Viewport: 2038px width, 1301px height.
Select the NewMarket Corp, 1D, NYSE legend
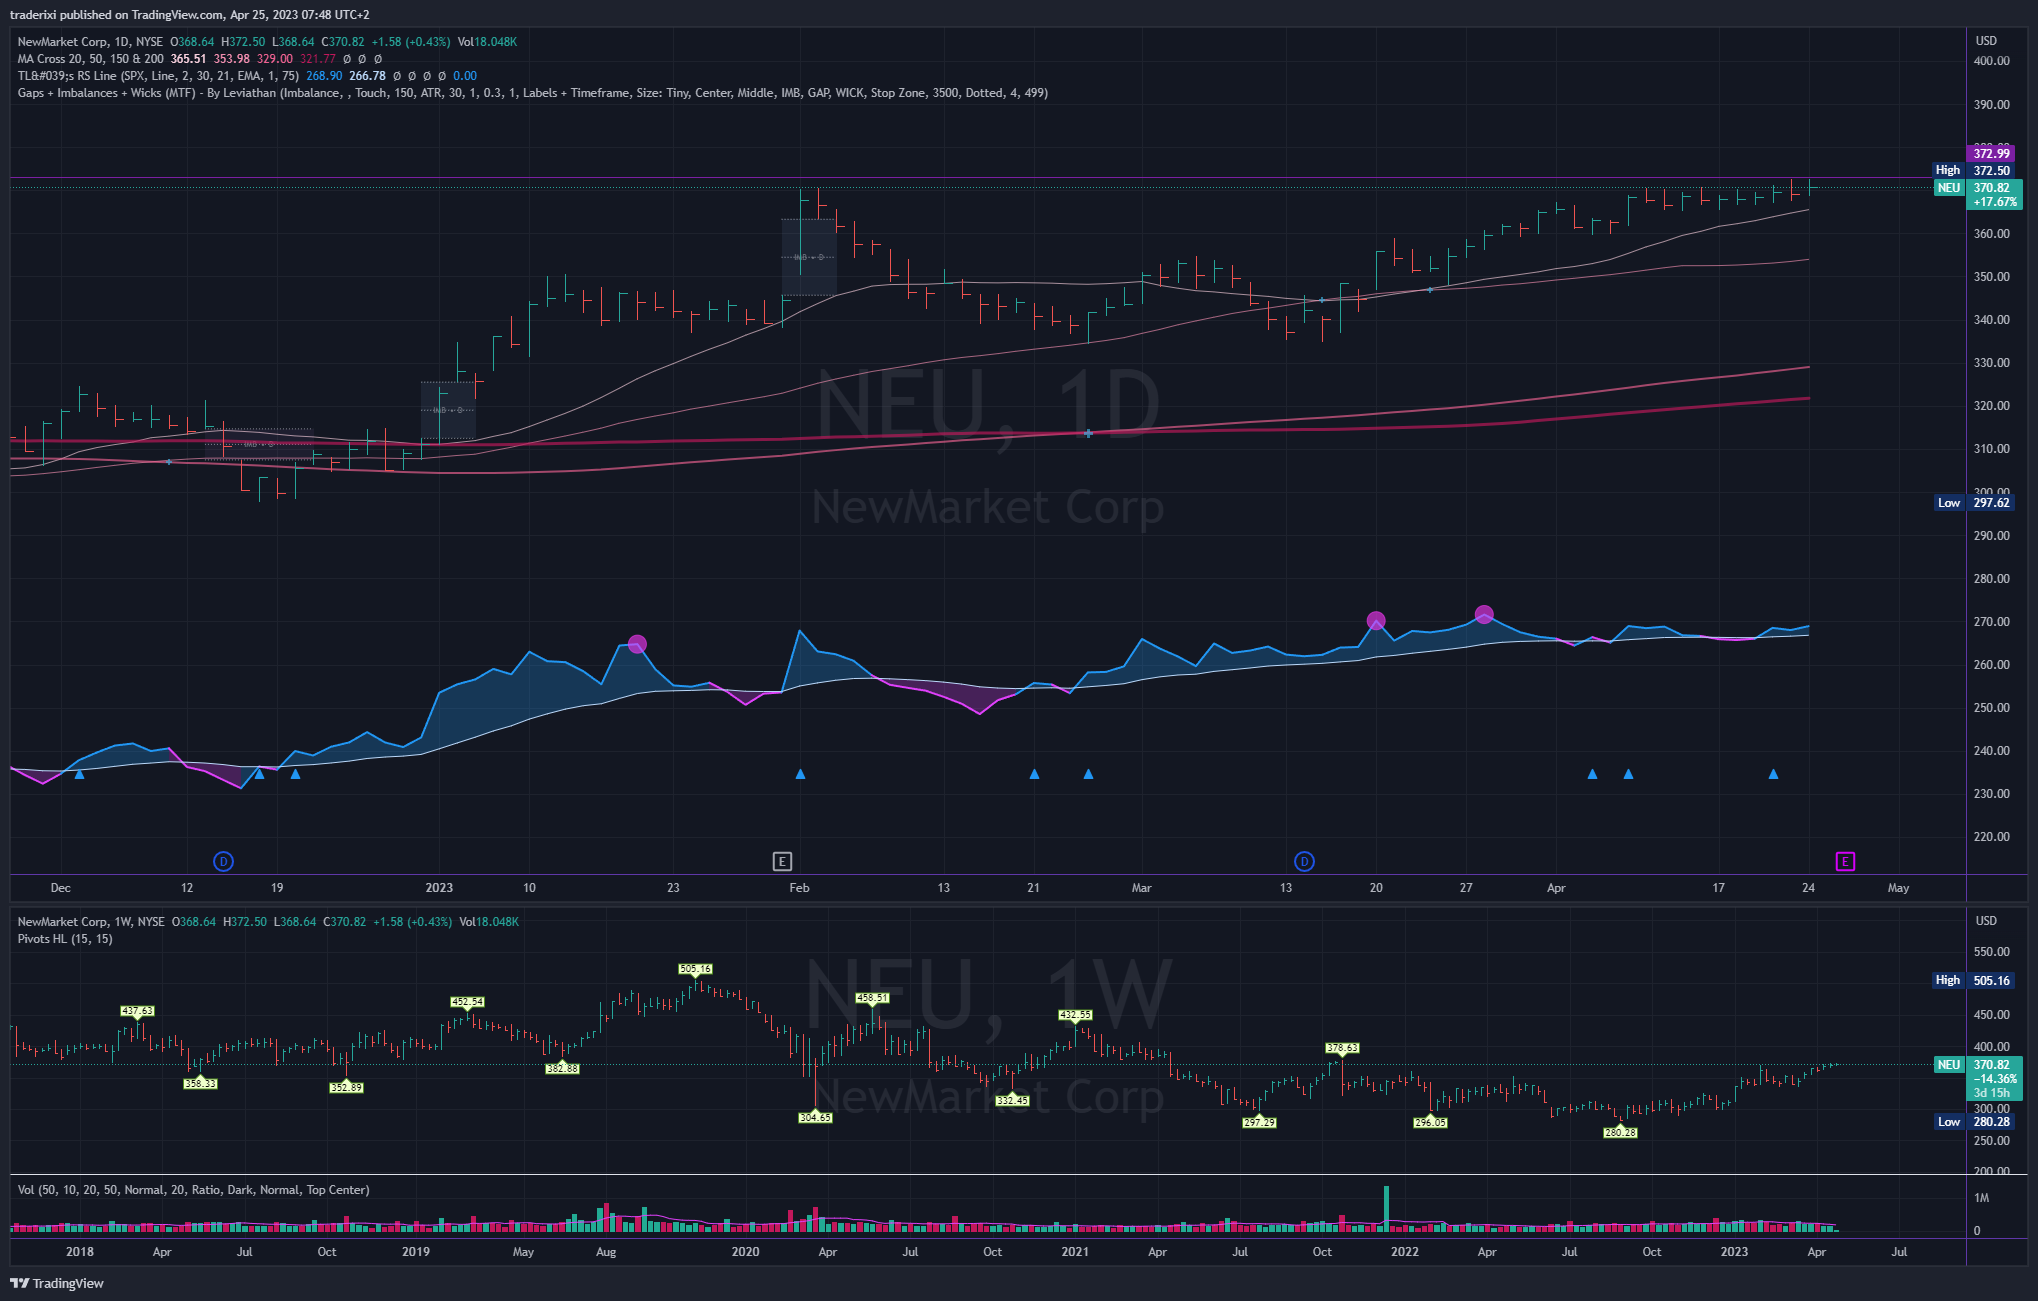(x=90, y=42)
